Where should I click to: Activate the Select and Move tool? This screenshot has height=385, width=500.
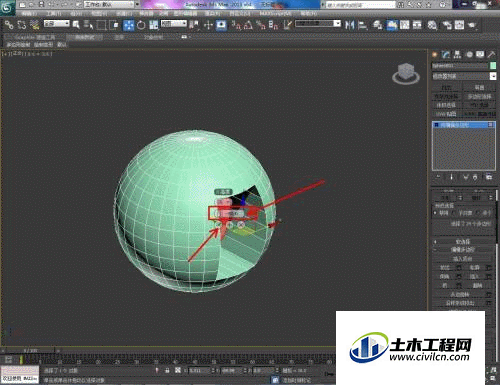click(128, 25)
